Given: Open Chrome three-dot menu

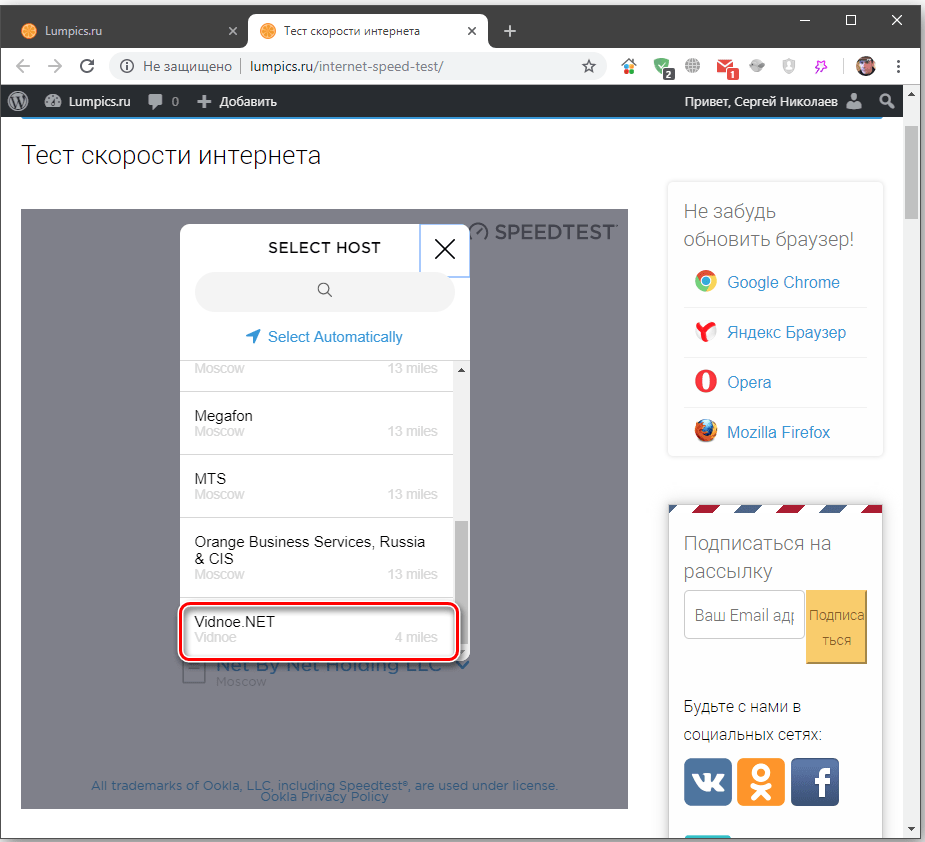Looking at the screenshot, I should (x=897, y=66).
